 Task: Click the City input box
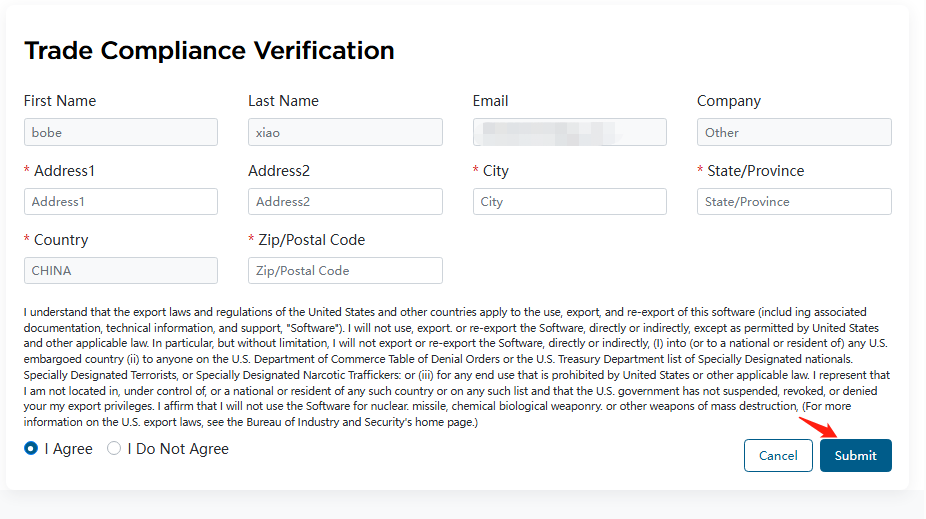[569, 201]
